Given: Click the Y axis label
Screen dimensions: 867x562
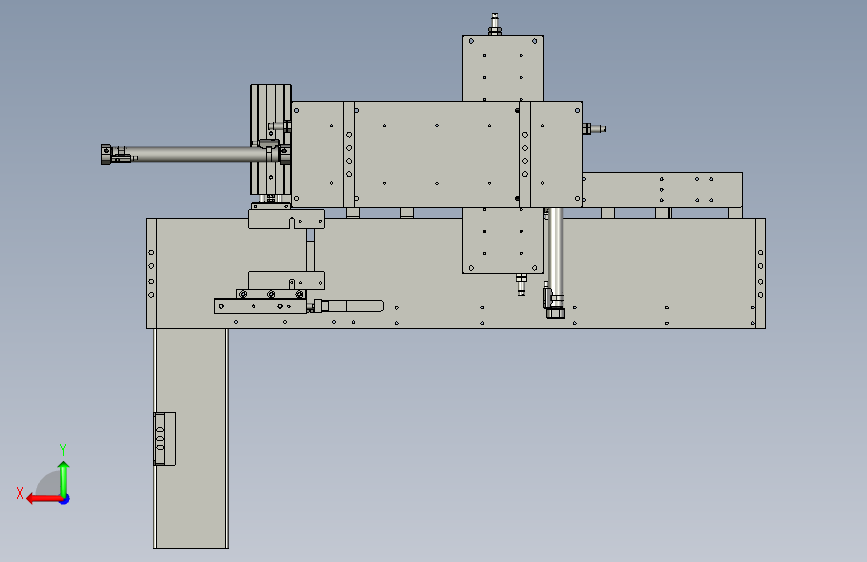Looking at the screenshot, I should [x=63, y=449].
